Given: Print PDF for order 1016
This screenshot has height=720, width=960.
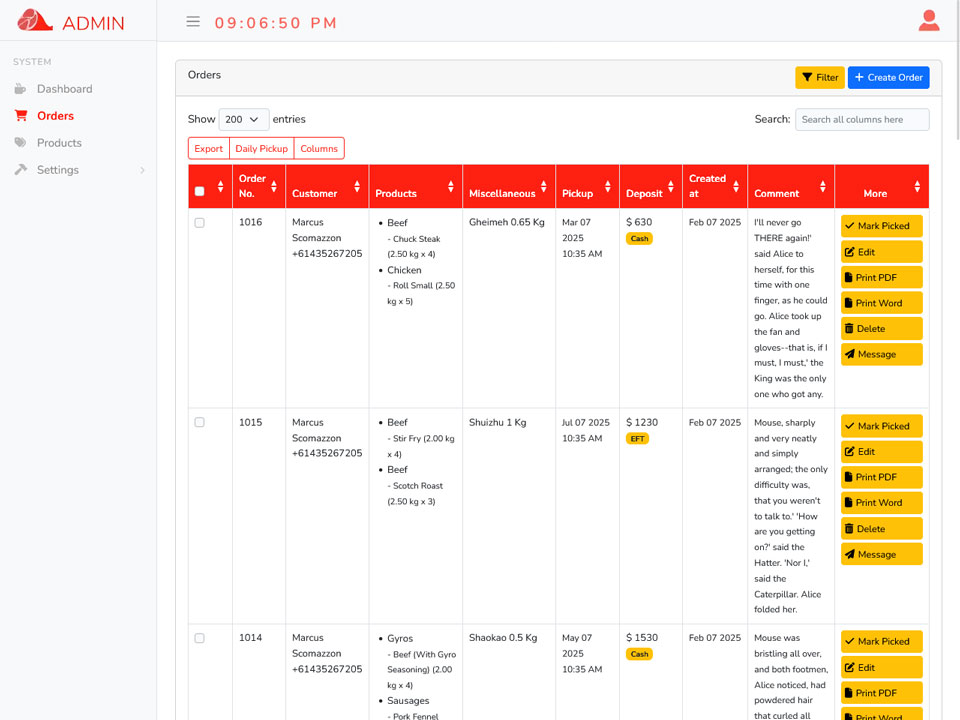Looking at the screenshot, I should pos(882,277).
